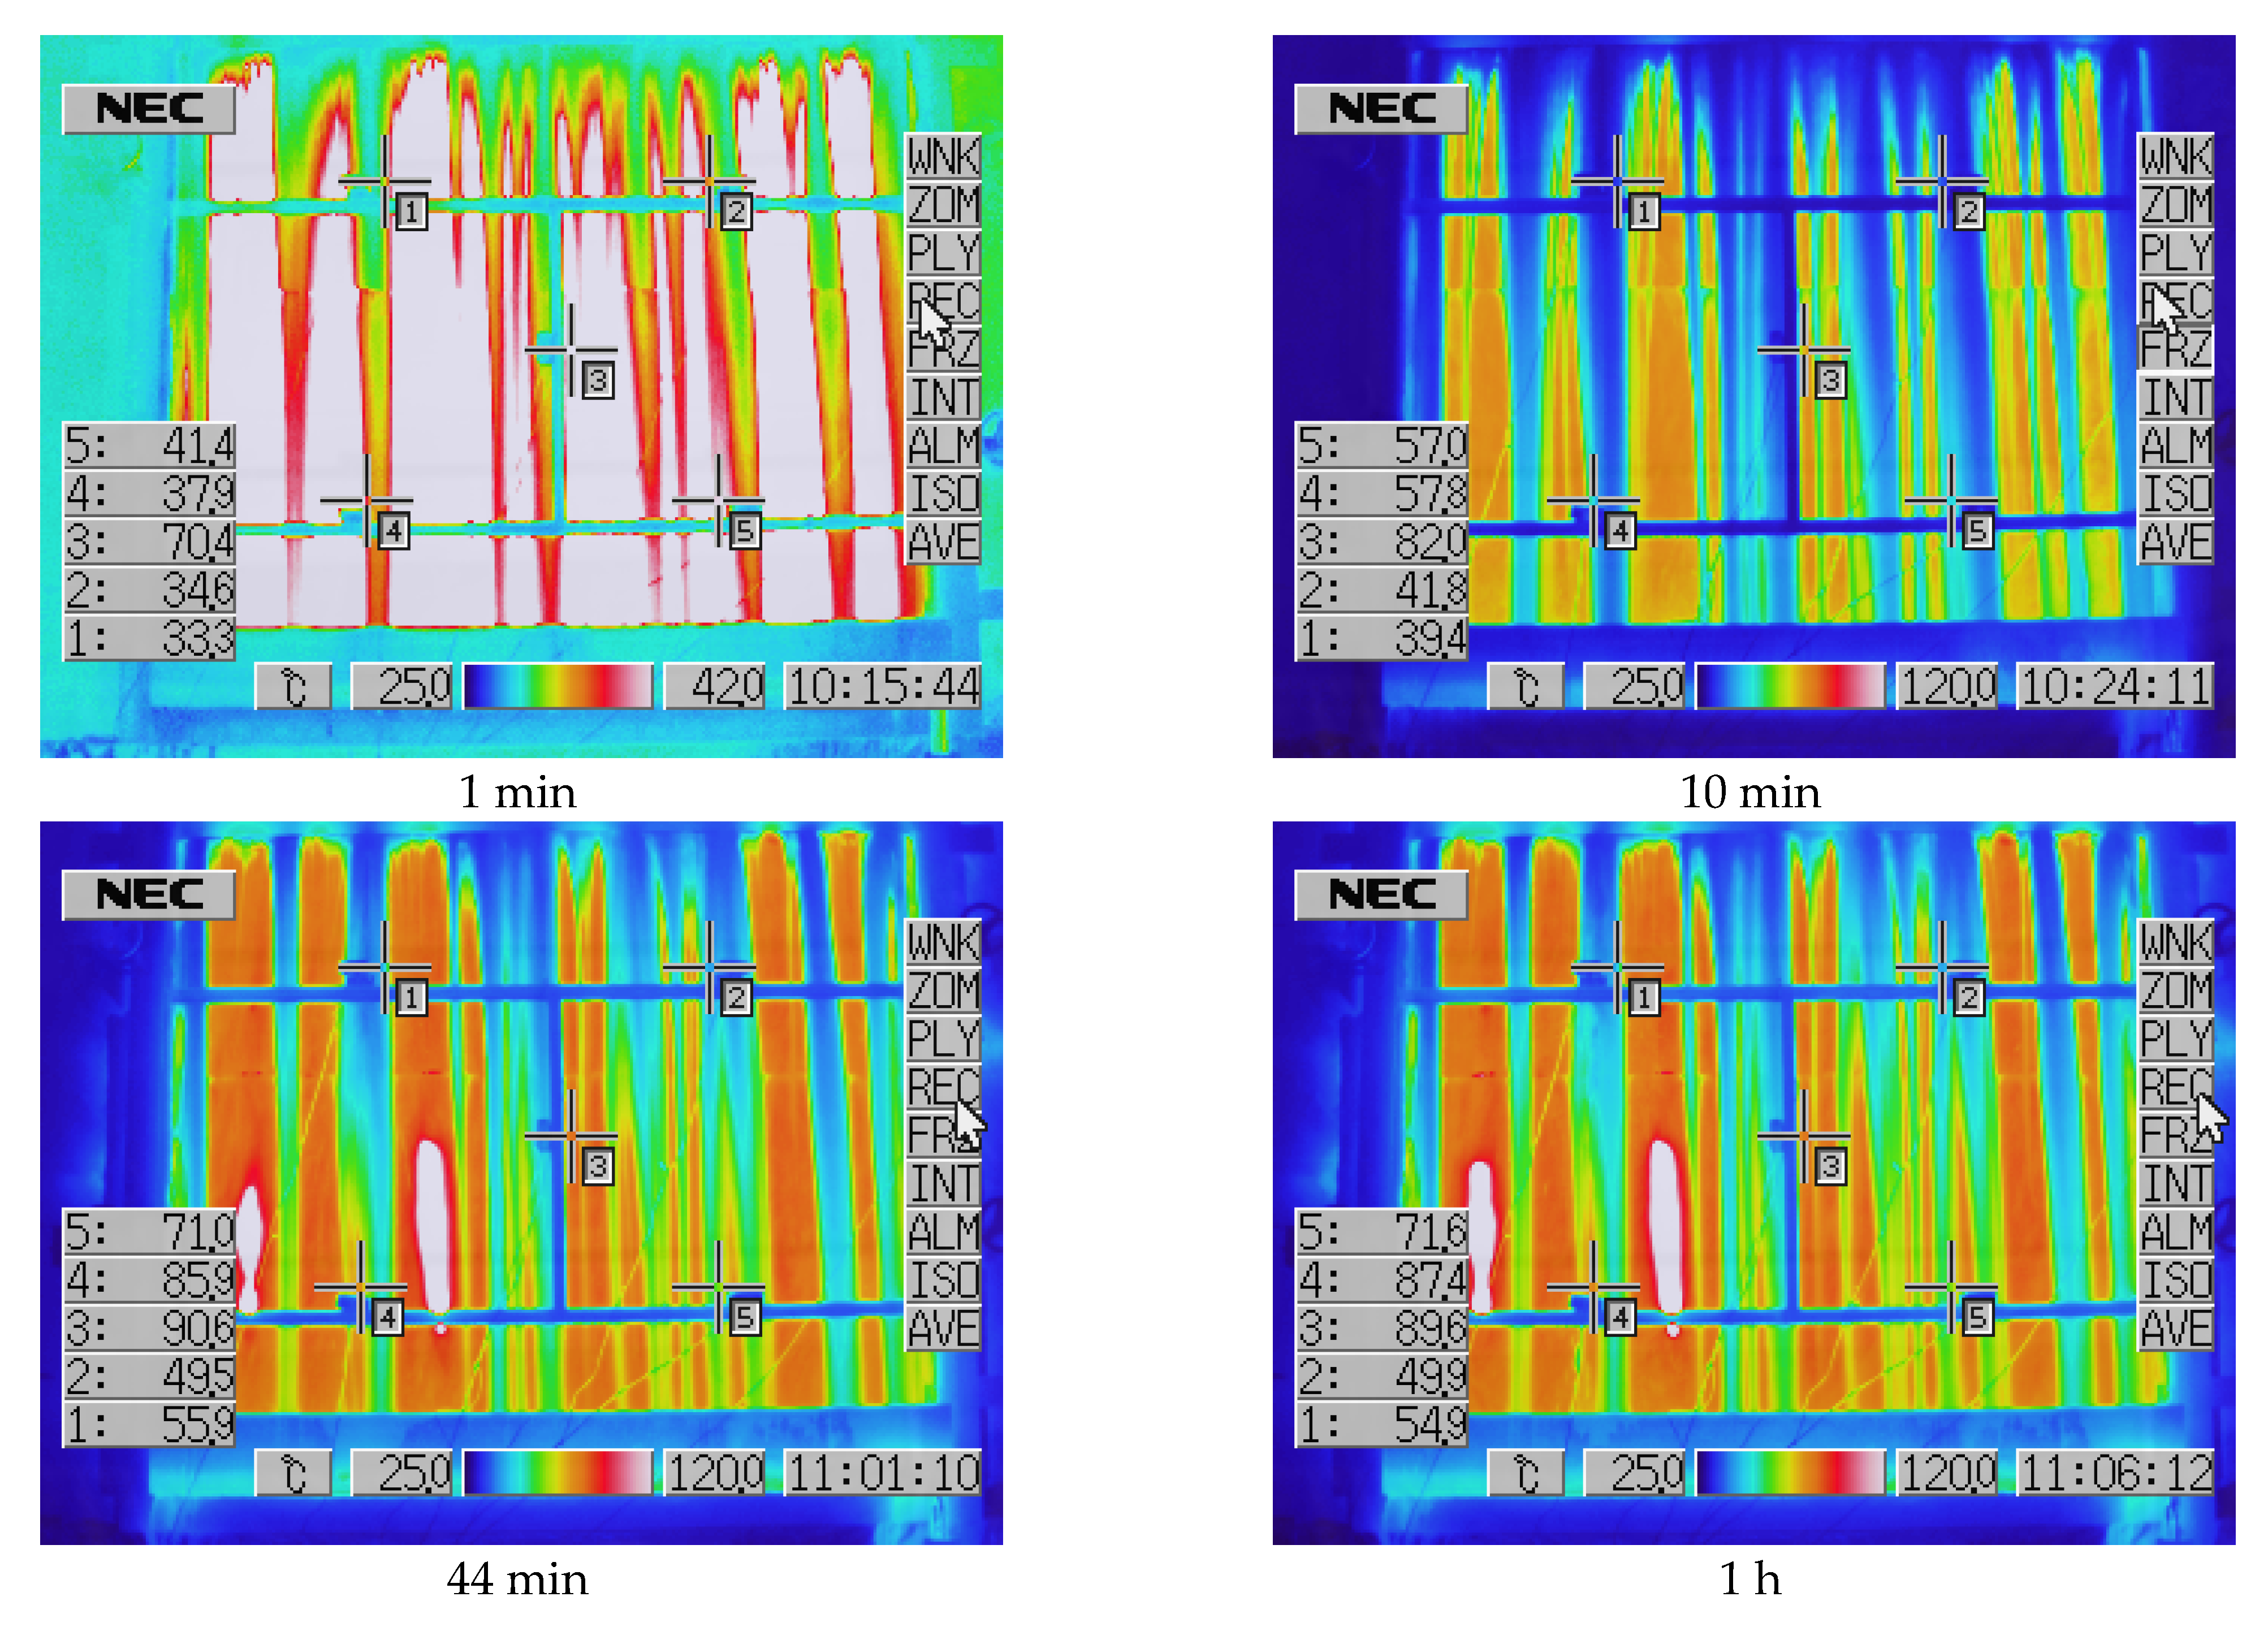The image size is (2268, 1627).
Task: Click the 11:06:12 timestamp in the 1 h image
Action: click(2114, 1473)
